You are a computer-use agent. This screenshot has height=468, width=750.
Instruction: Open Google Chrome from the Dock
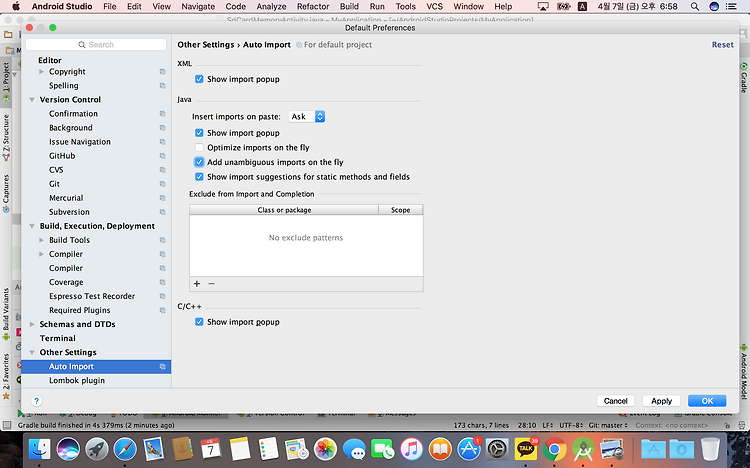tap(554, 449)
